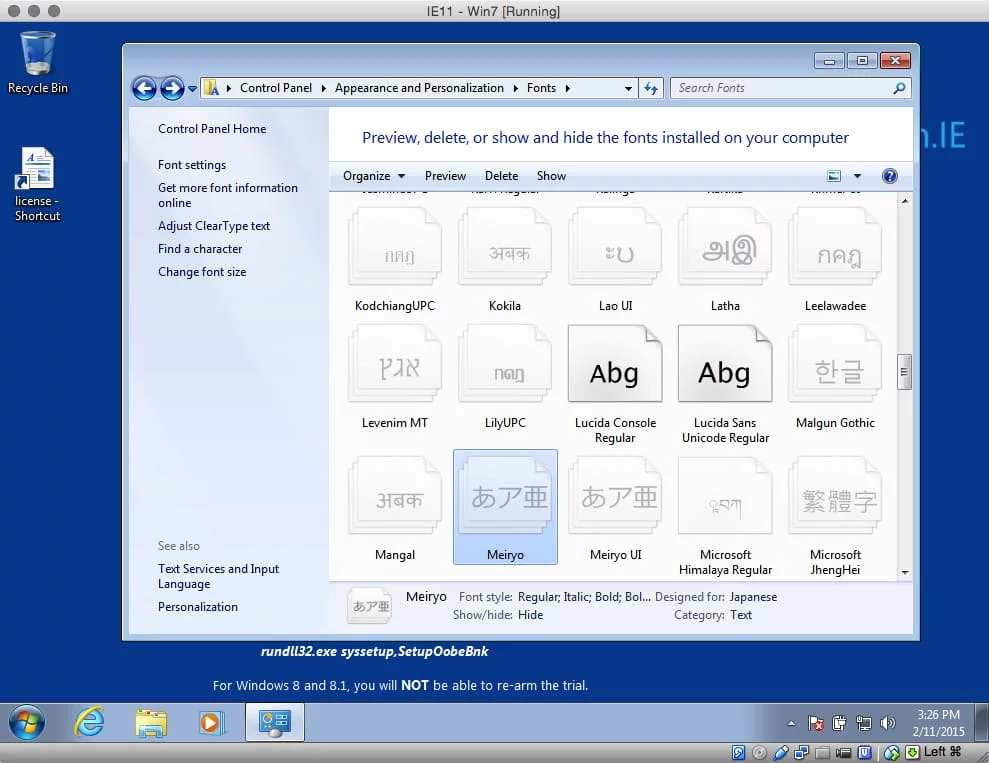Open Personalization link
This screenshot has width=989, height=763.
point(197,607)
